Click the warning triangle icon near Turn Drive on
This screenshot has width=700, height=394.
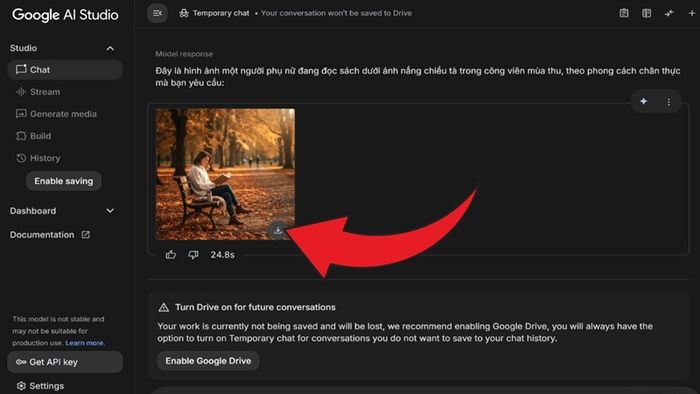click(x=164, y=307)
